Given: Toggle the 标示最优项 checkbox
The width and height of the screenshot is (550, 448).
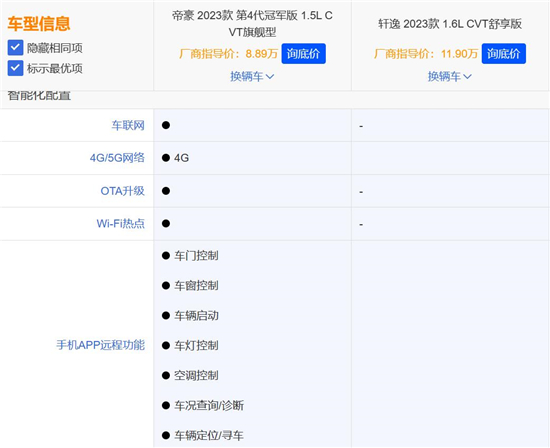Looking at the screenshot, I should 15,68.
